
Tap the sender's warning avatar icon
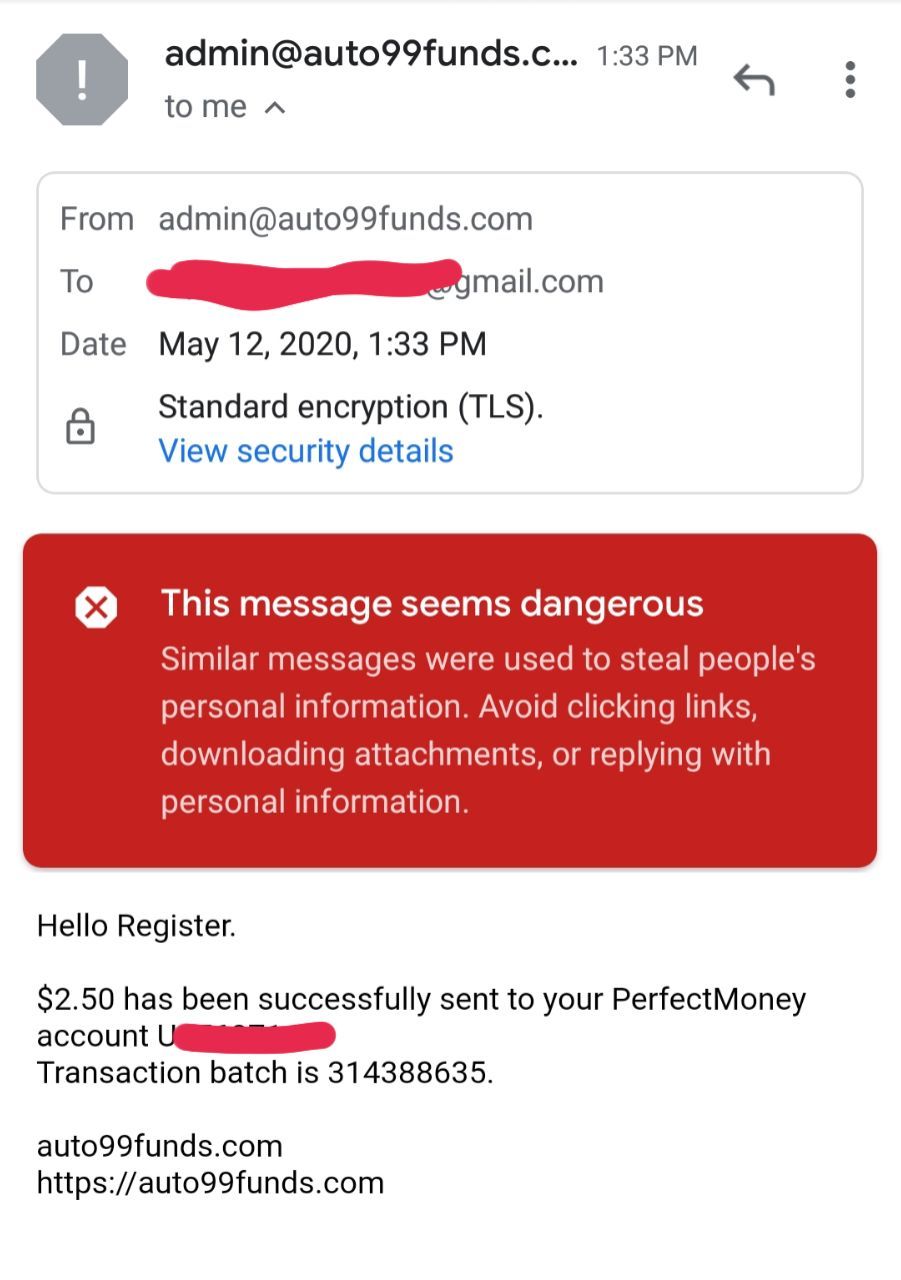point(82,79)
